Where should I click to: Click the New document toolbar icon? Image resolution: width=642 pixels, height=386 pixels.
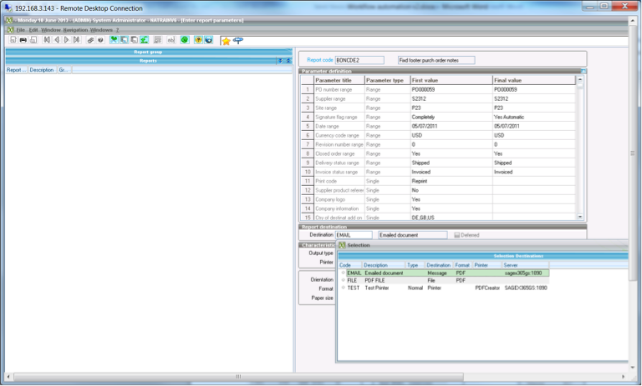[x=13, y=40]
